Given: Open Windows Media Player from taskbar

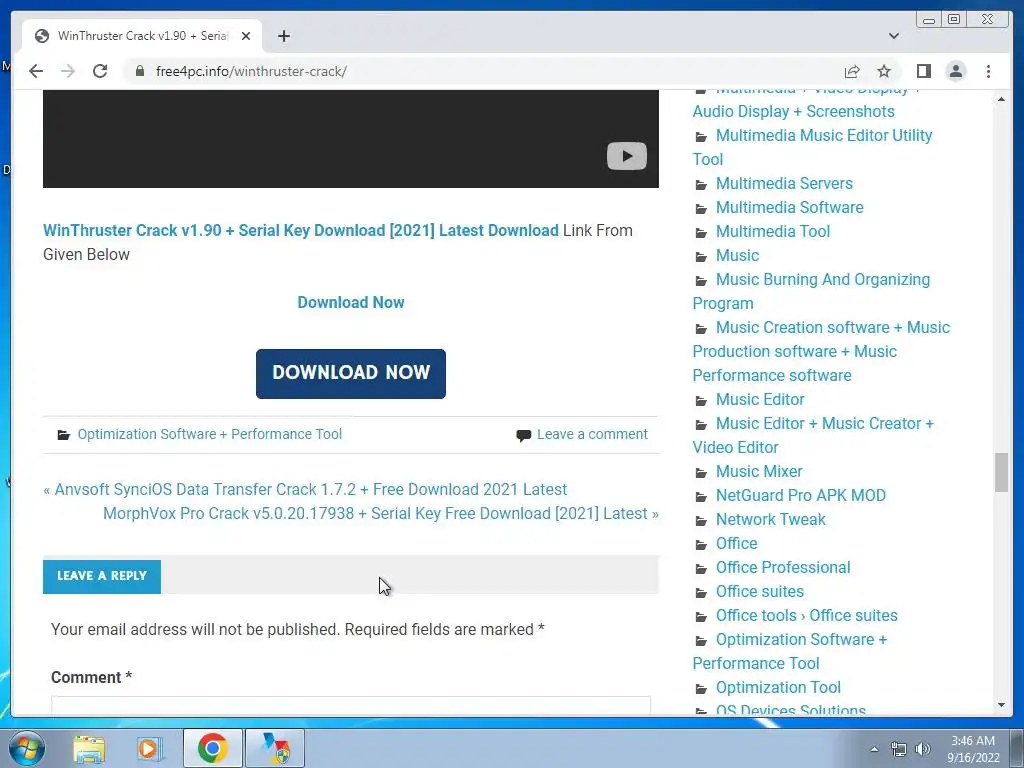Looking at the screenshot, I should 150,749.
